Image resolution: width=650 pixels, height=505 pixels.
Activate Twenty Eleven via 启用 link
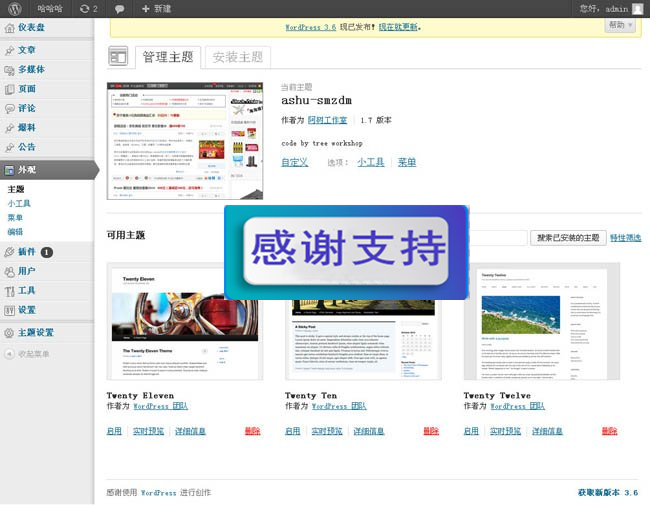point(114,431)
